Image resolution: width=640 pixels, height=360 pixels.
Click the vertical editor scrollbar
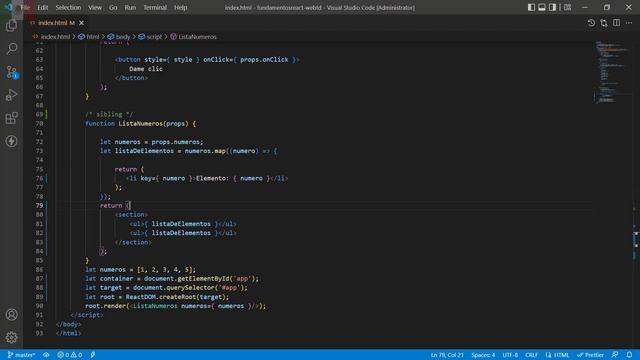pyautogui.click(x=636, y=194)
